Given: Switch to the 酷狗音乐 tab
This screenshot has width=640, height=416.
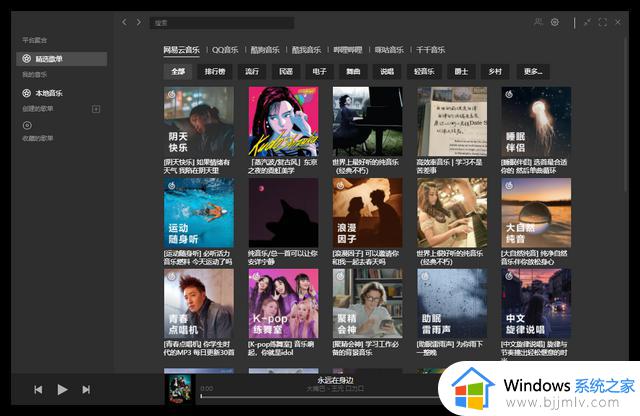Looking at the screenshot, I should coord(265,50).
